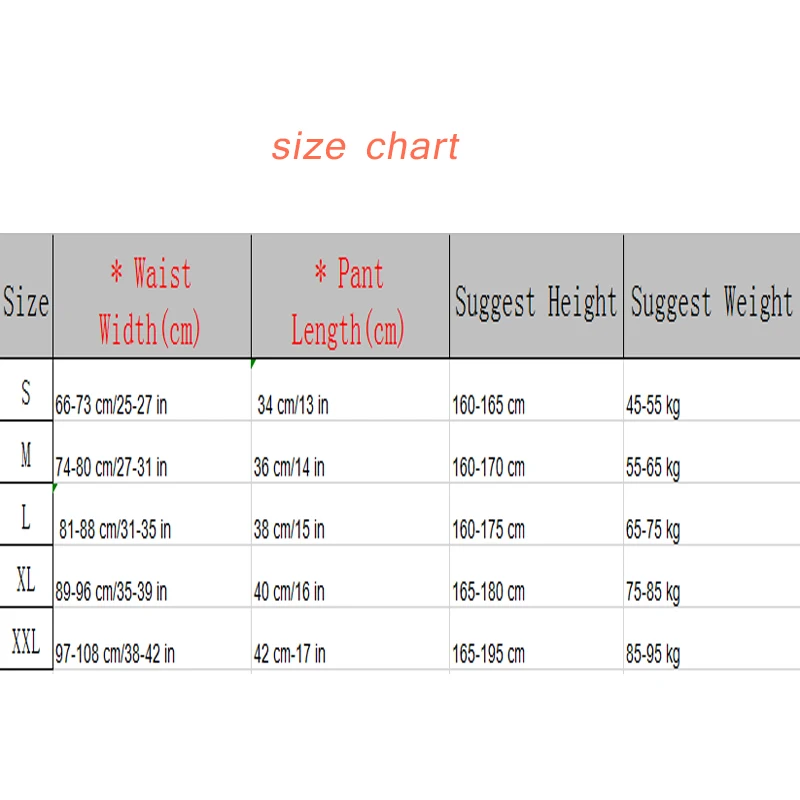This screenshot has height=800, width=800.
Task: Select the 66-73 cm/25-27 in waist cell
Action: click(111, 405)
